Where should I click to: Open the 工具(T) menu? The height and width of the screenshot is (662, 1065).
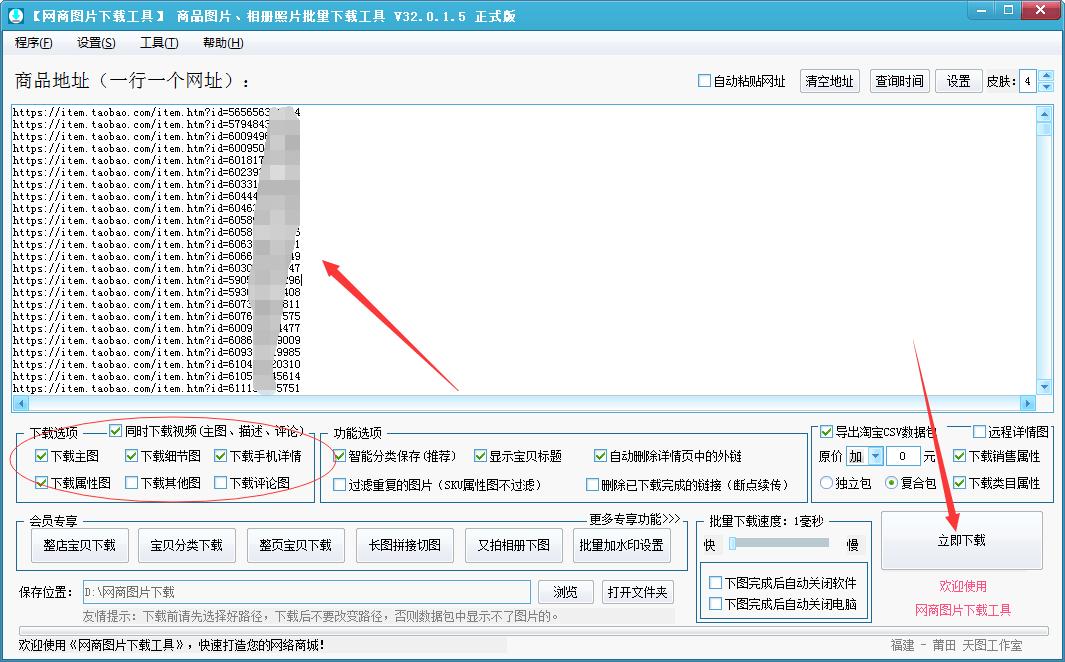tap(160, 43)
